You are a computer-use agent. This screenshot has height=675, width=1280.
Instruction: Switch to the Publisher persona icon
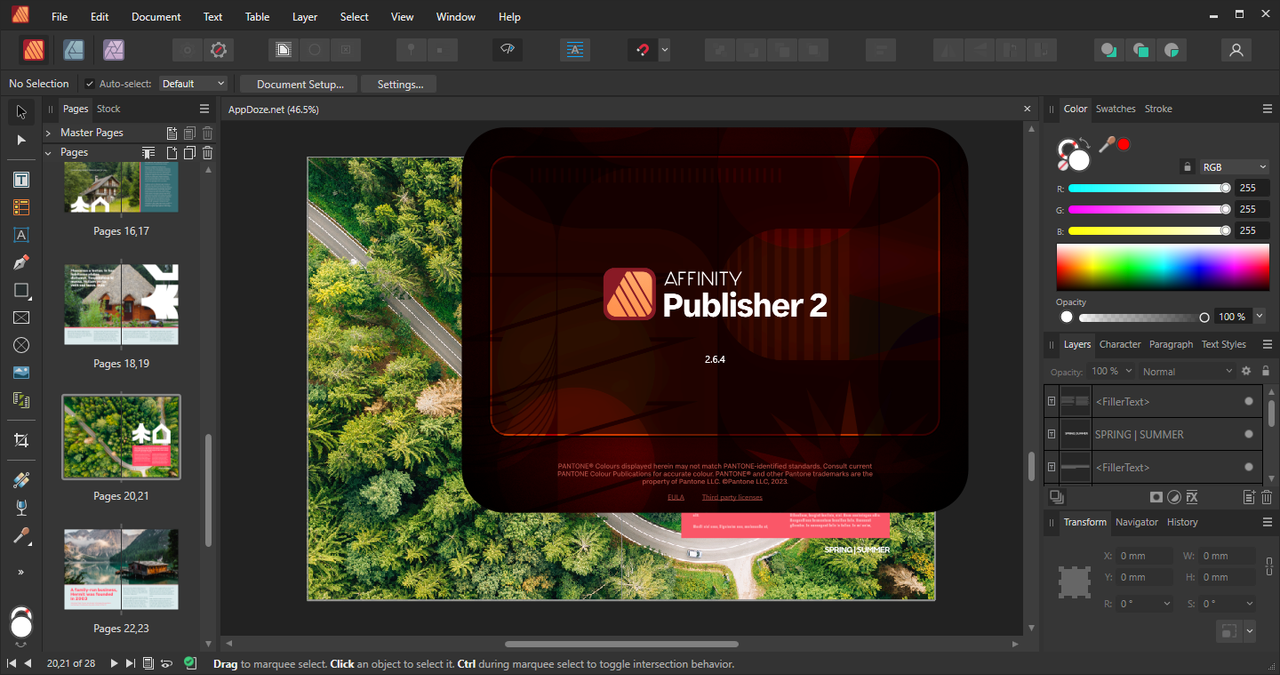tap(34, 49)
